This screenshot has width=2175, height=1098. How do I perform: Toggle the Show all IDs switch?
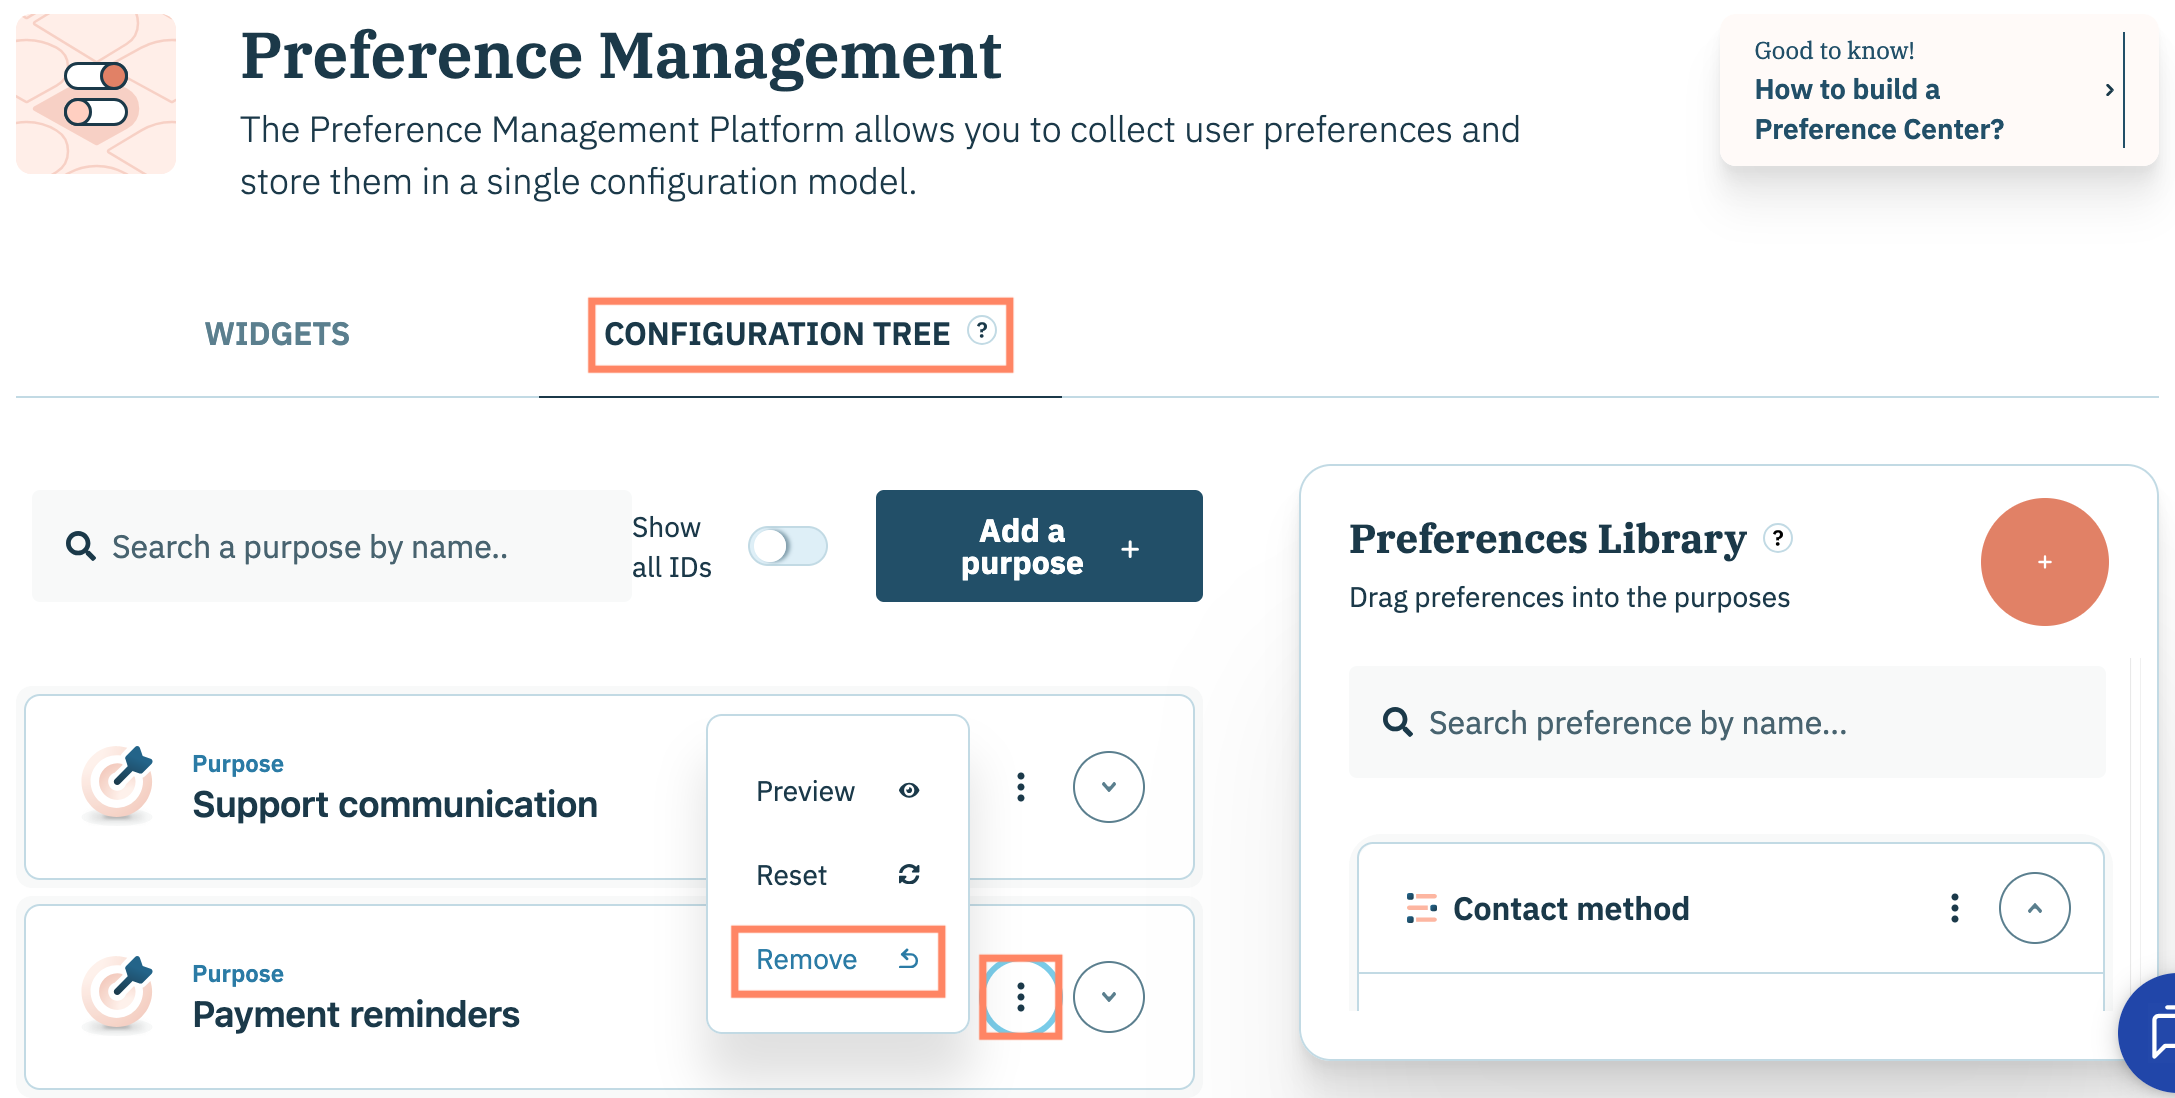pos(788,546)
